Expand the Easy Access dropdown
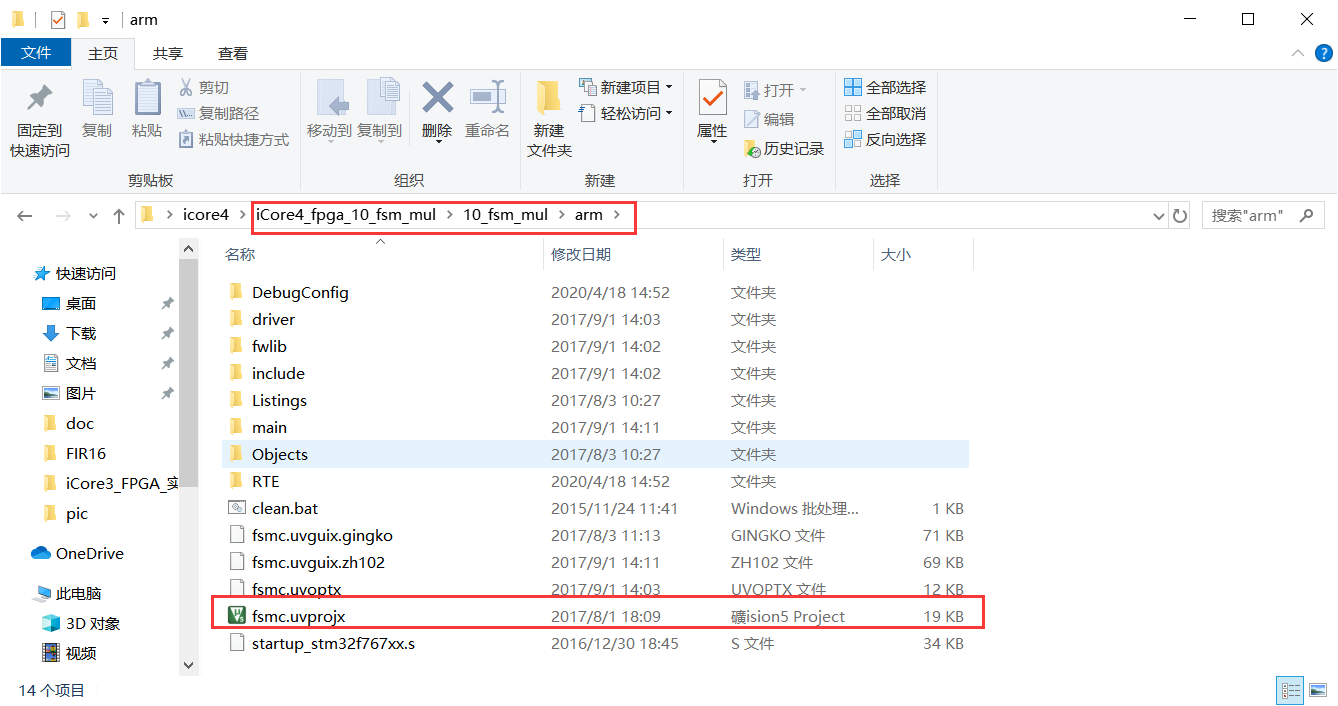 (668, 114)
